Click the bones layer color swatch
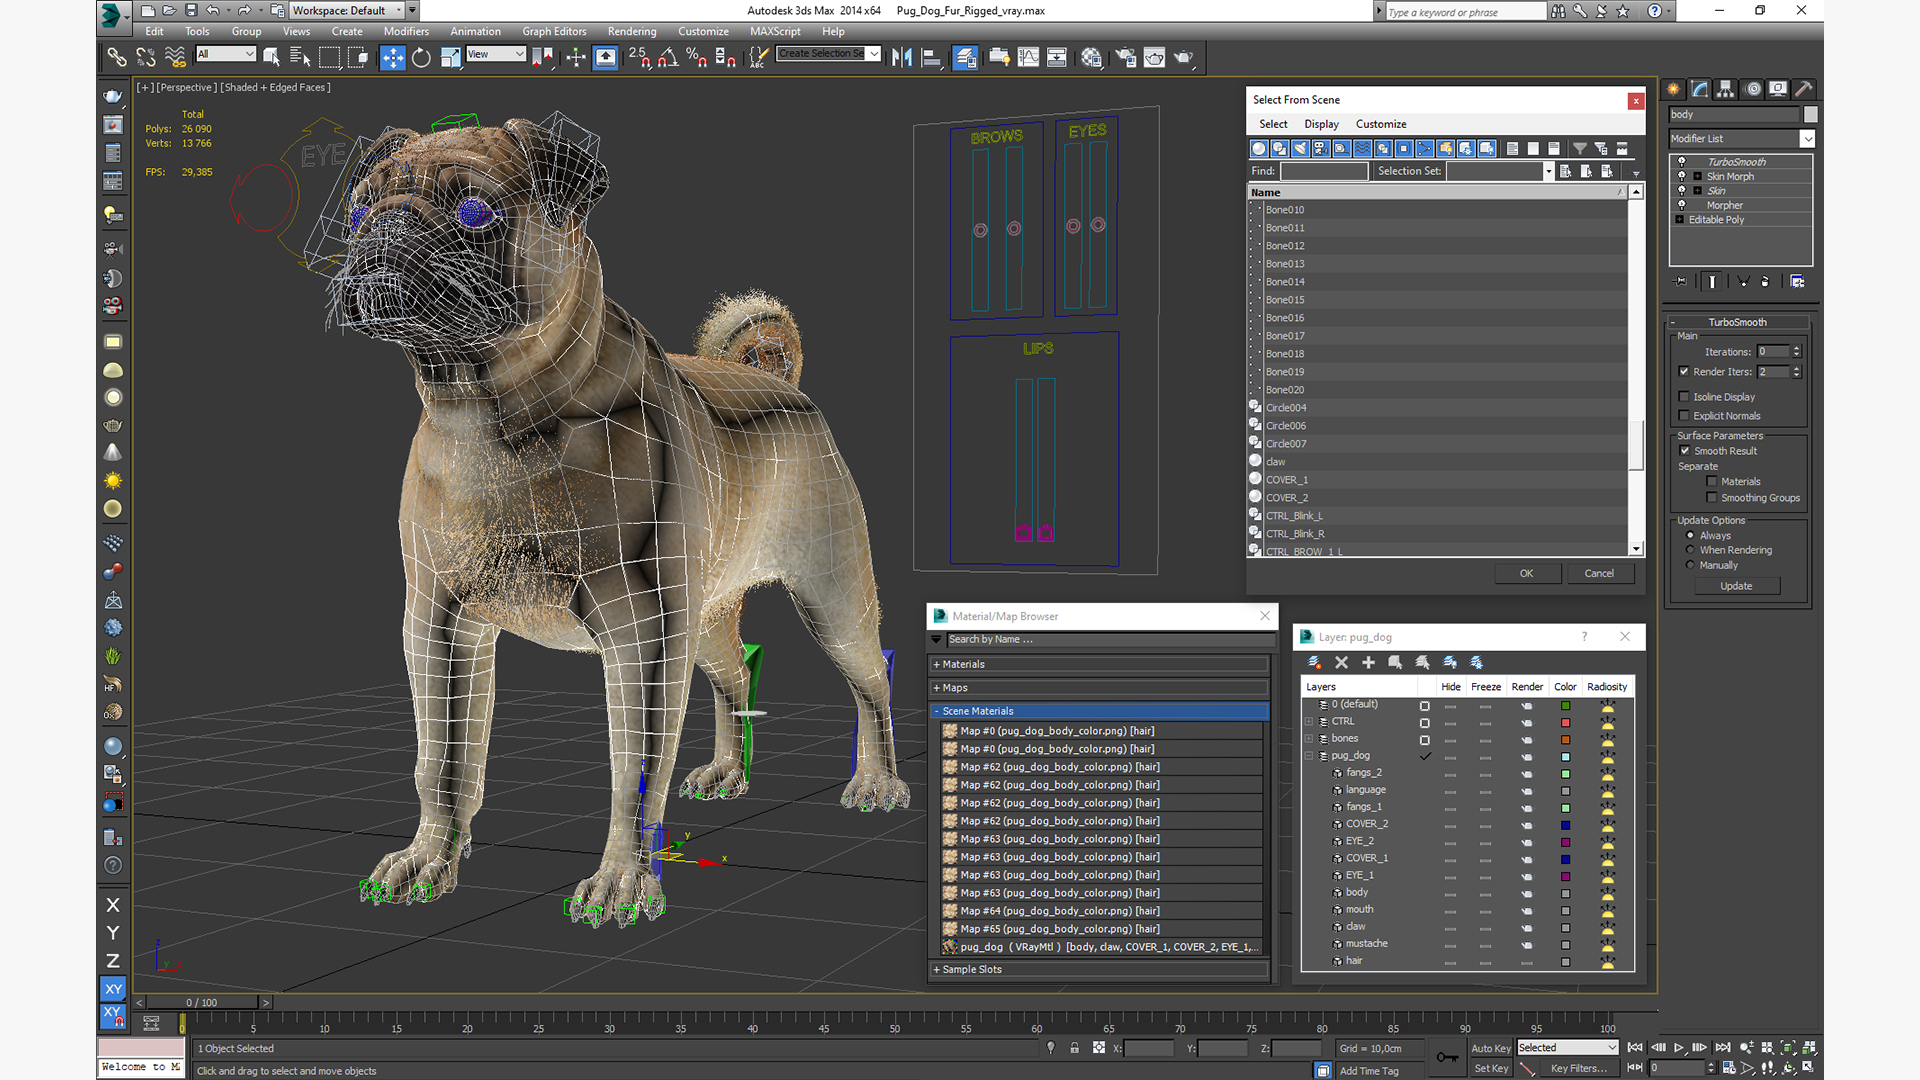The width and height of the screenshot is (1920, 1080). [1566, 740]
